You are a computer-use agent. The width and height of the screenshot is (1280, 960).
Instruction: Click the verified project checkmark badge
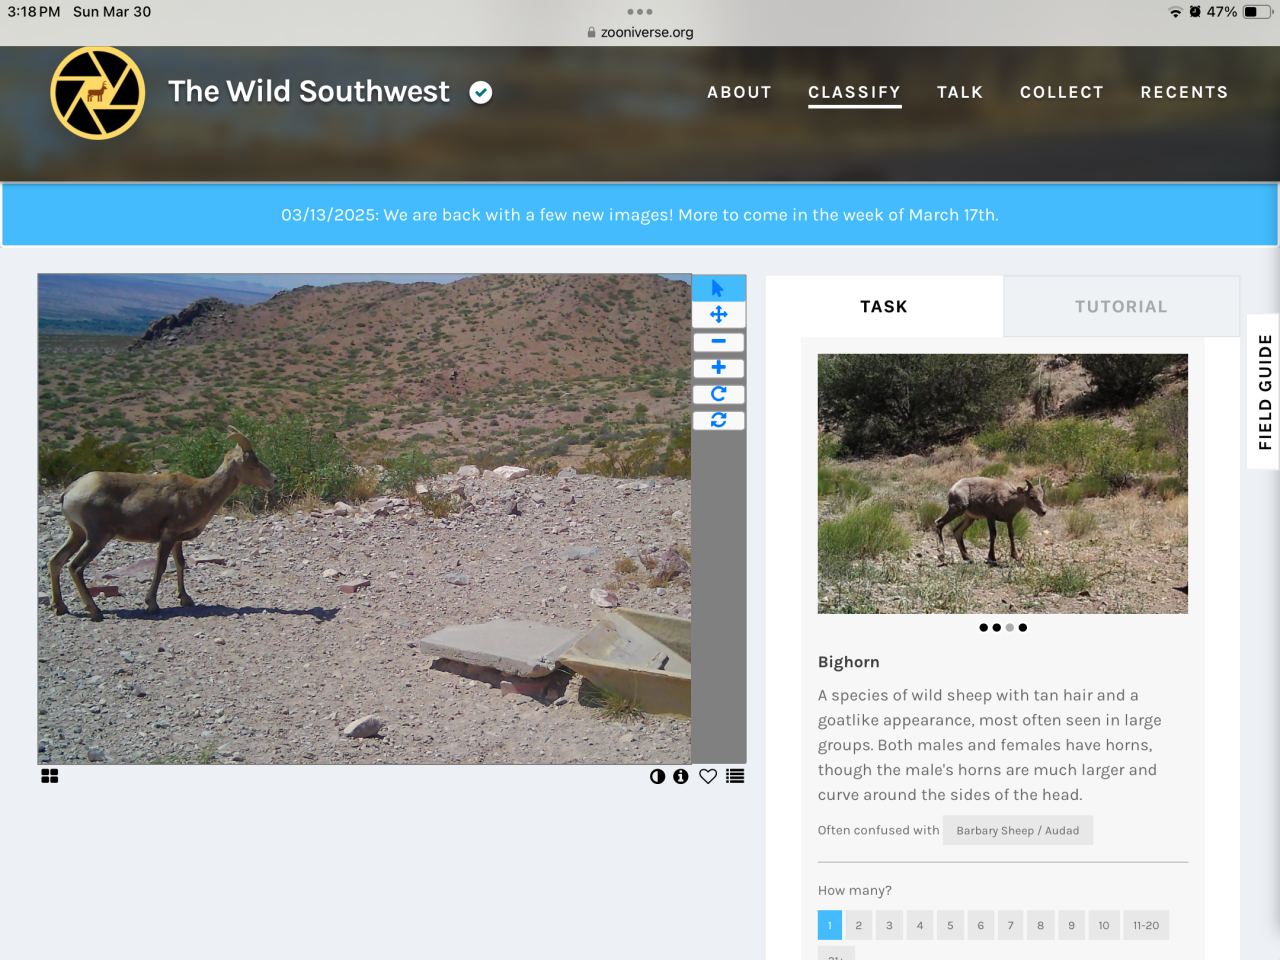(481, 93)
